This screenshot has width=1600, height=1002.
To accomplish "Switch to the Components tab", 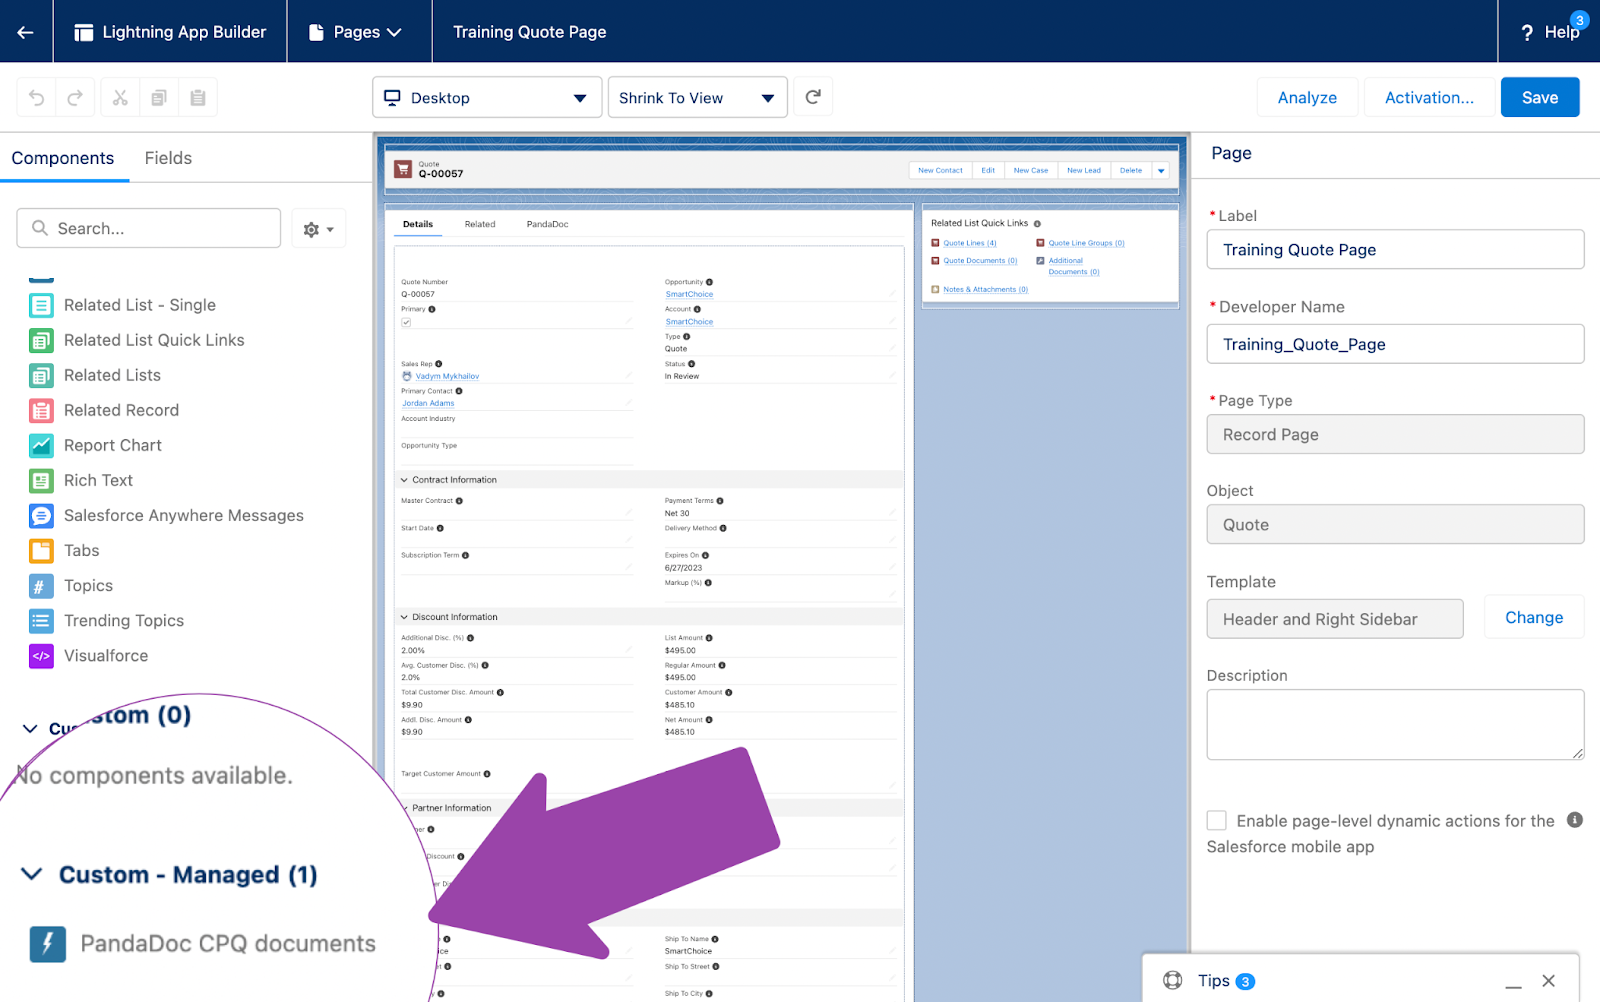I will (x=63, y=158).
